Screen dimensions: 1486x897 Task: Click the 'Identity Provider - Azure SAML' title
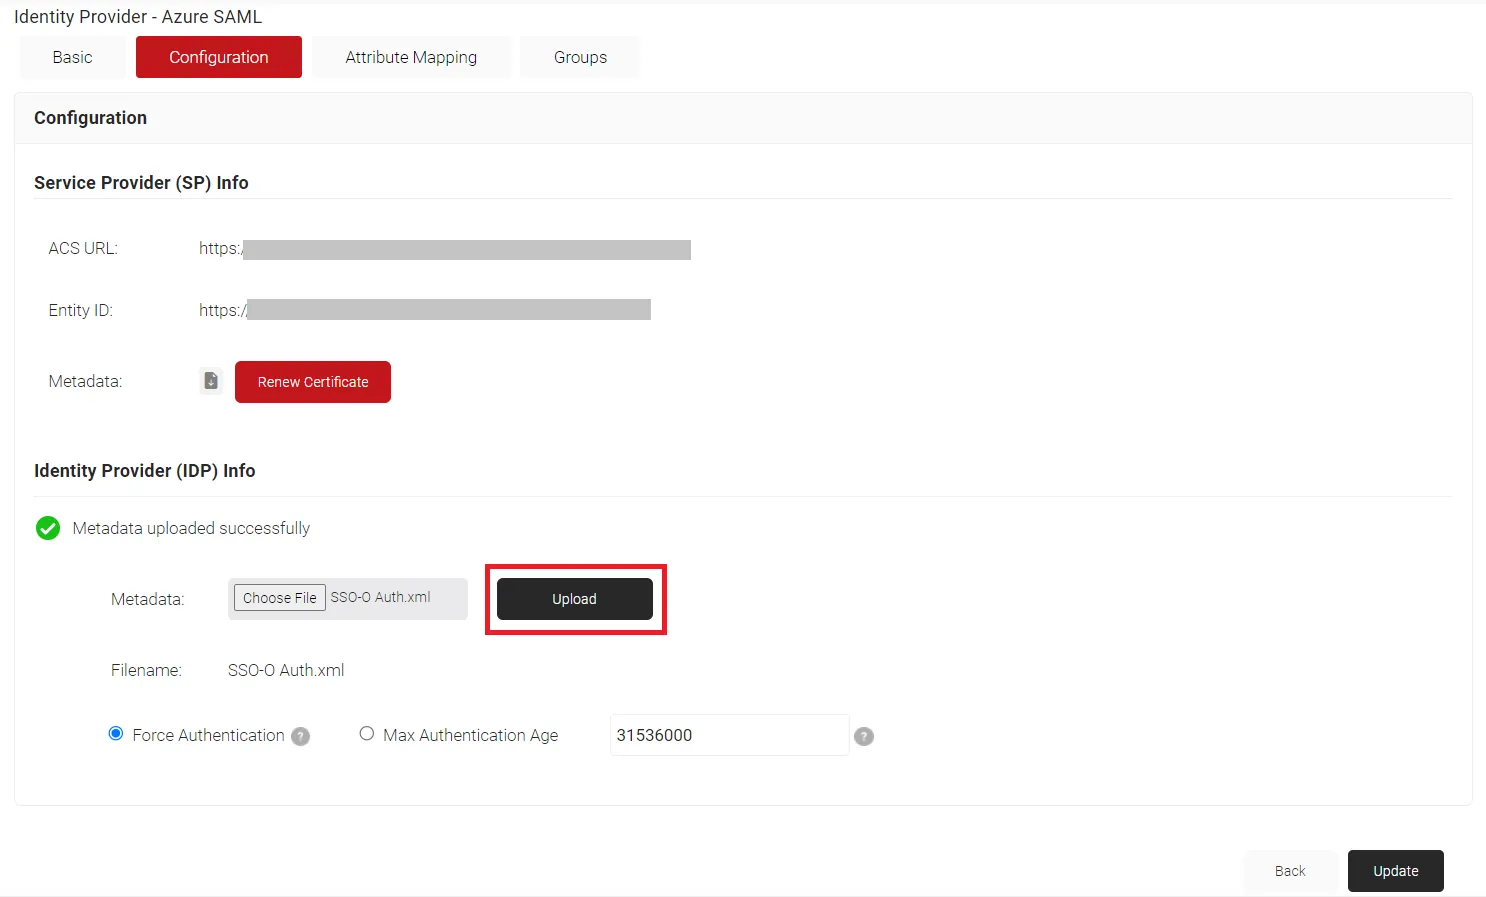138,17
